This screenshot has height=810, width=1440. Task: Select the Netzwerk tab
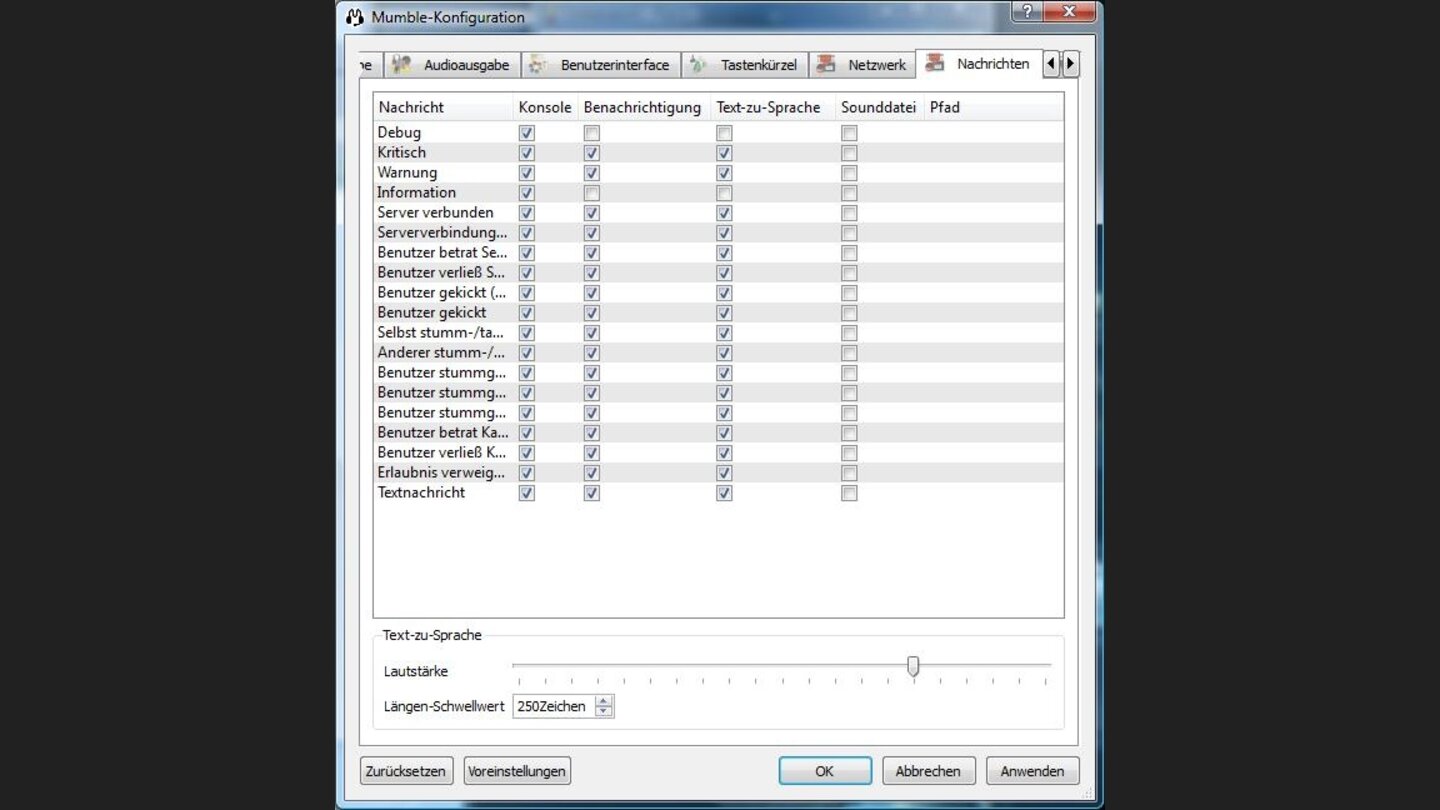point(862,65)
